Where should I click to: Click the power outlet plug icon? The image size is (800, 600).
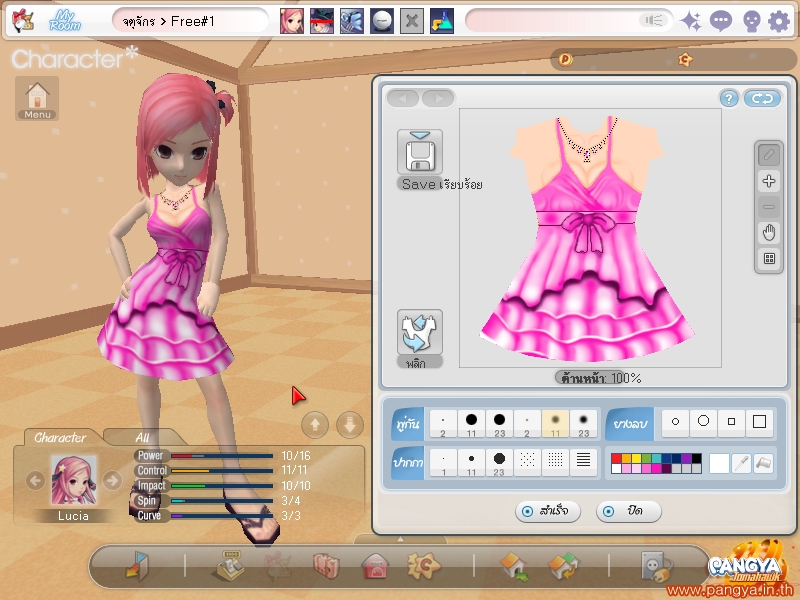tap(657, 566)
